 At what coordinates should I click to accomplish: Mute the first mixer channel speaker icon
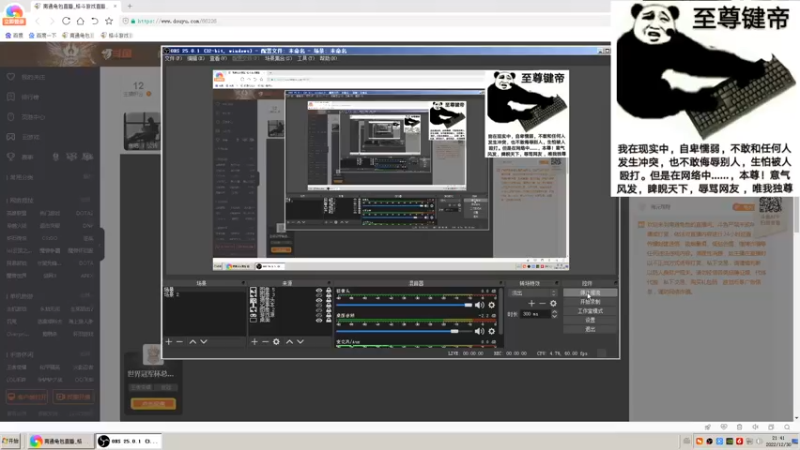(479, 305)
